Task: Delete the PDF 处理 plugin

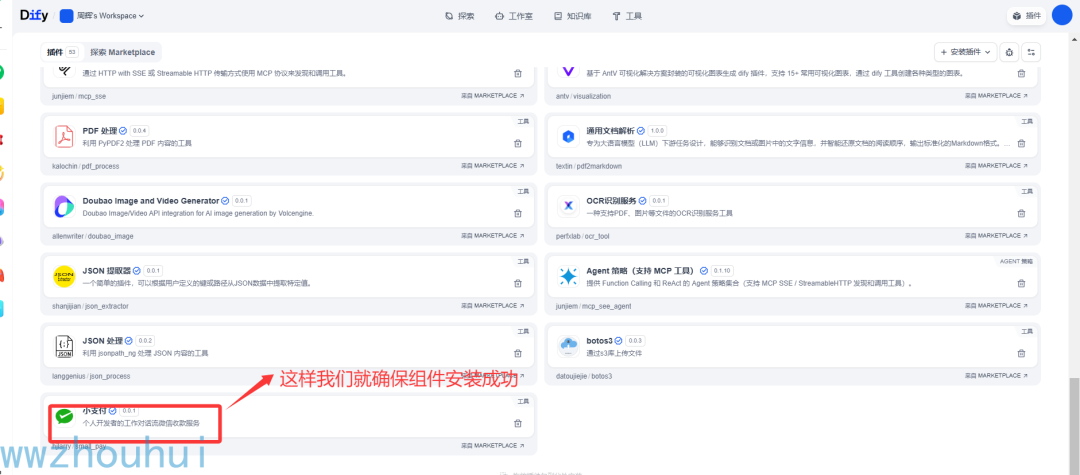Action: pyautogui.click(x=517, y=143)
